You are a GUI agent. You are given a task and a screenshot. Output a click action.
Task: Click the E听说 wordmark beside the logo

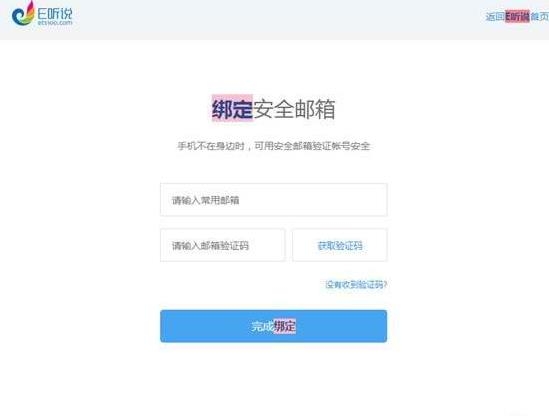click(x=55, y=13)
